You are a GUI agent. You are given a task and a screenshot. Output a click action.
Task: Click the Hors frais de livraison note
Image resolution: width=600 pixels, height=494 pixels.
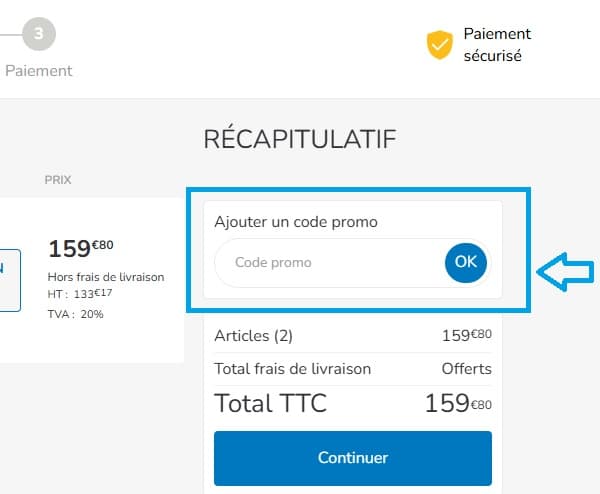(106, 277)
